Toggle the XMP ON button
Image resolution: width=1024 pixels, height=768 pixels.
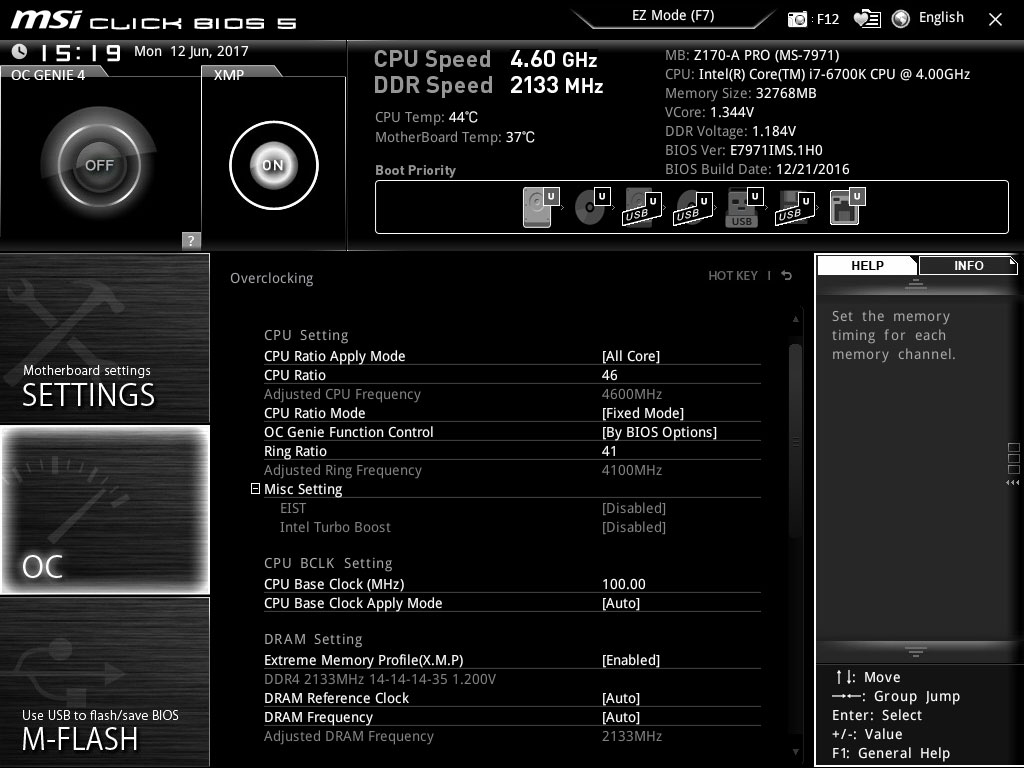pyautogui.click(x=274, y=165)
